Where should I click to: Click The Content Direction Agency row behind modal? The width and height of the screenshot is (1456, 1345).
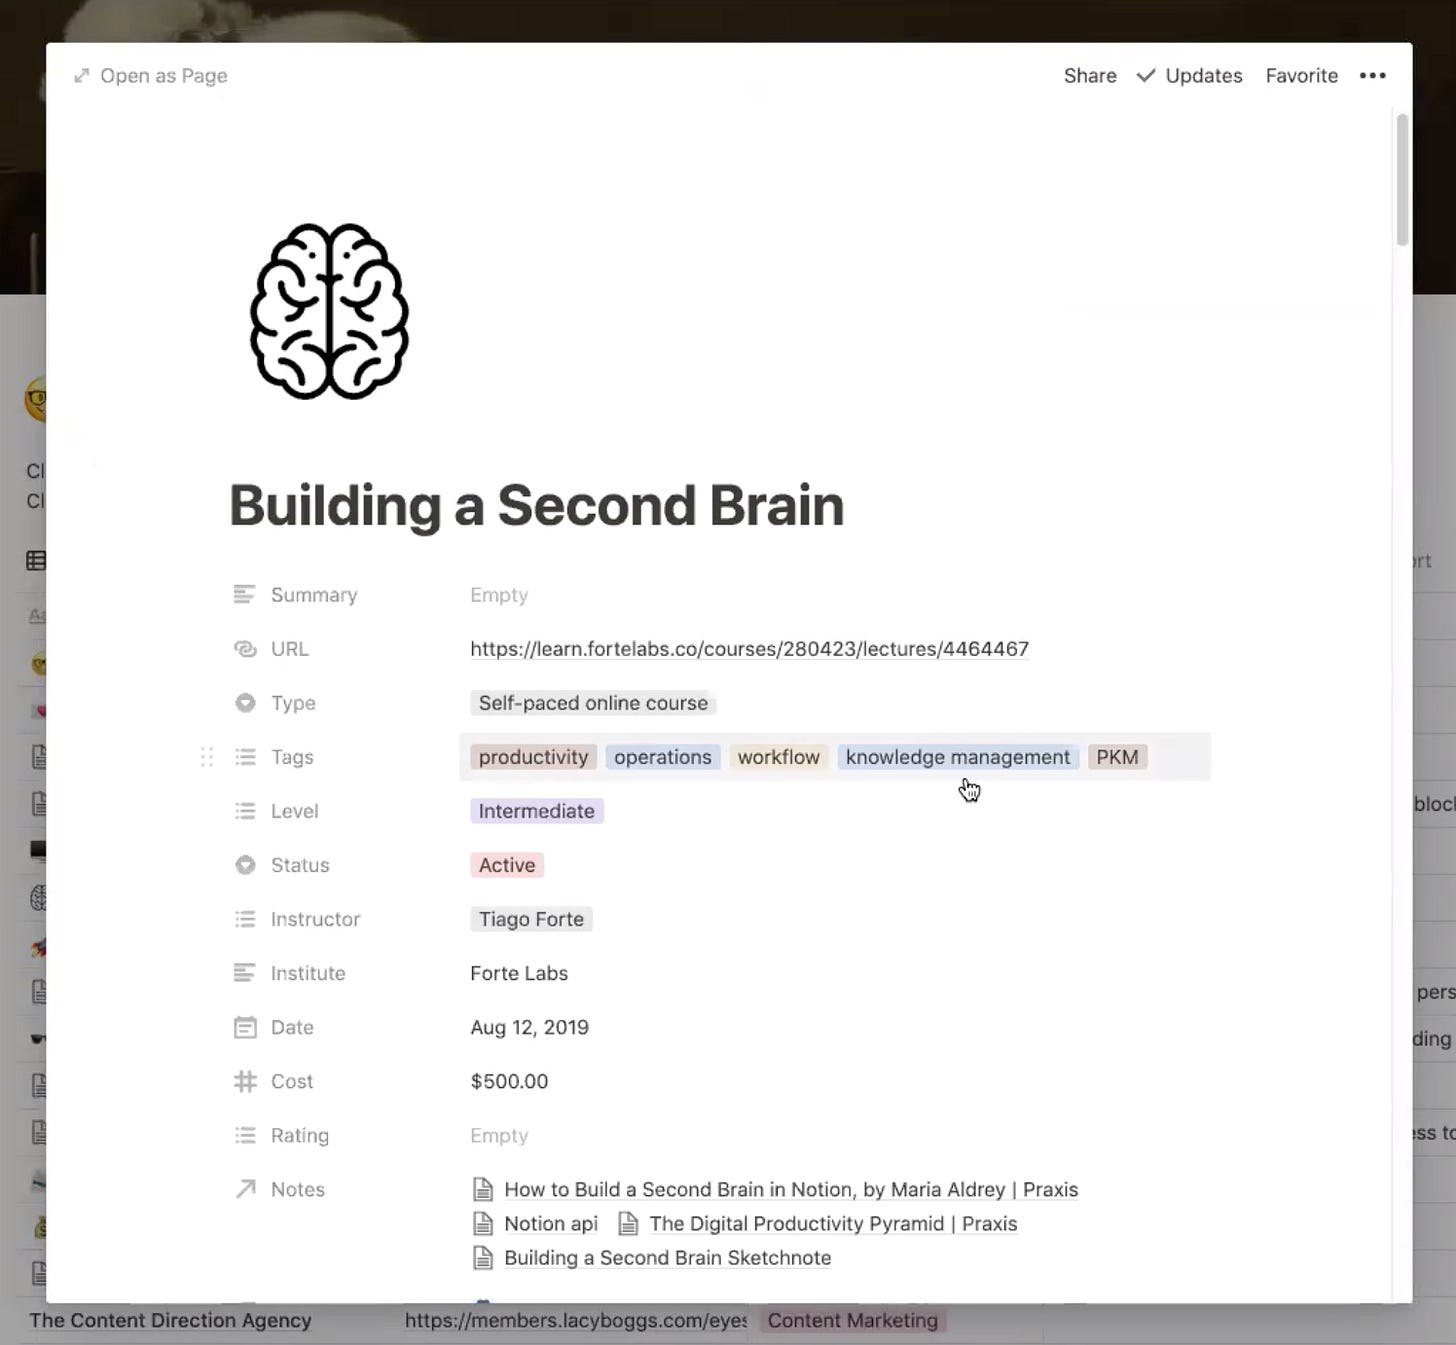click(170, 1320)
